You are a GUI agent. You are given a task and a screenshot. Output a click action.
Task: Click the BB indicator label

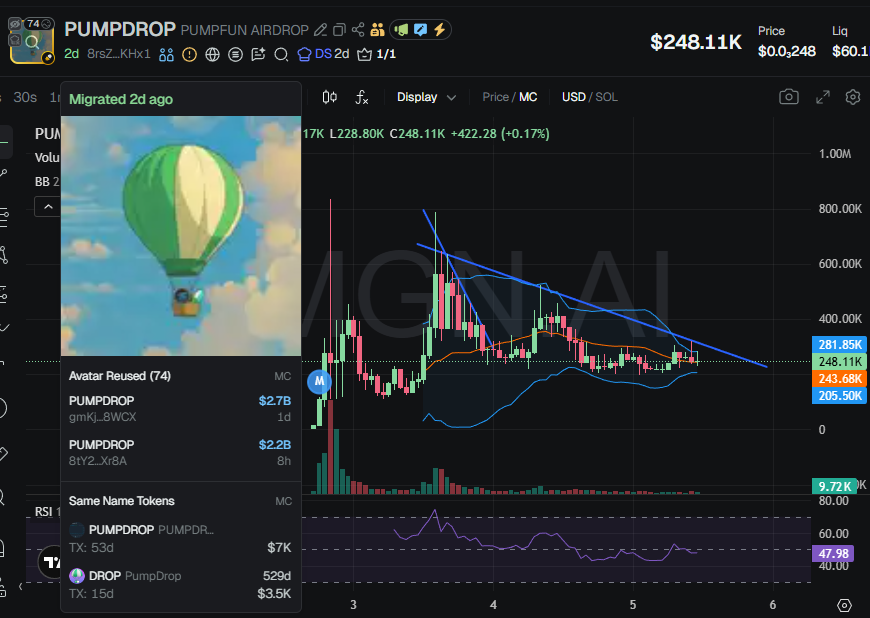click(x=47, y=182)
